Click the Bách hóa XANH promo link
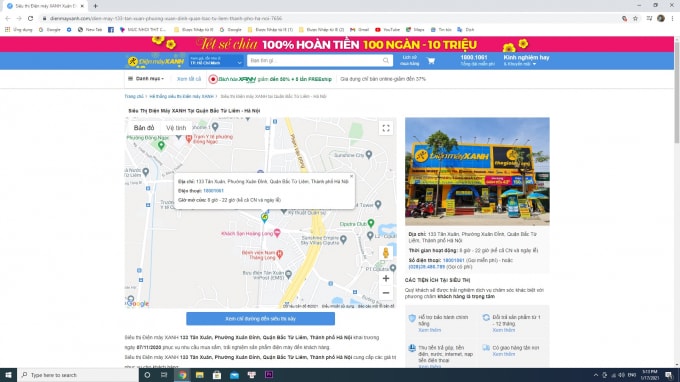This screenshot has width=680, height=382. click(x=270, y=79)
